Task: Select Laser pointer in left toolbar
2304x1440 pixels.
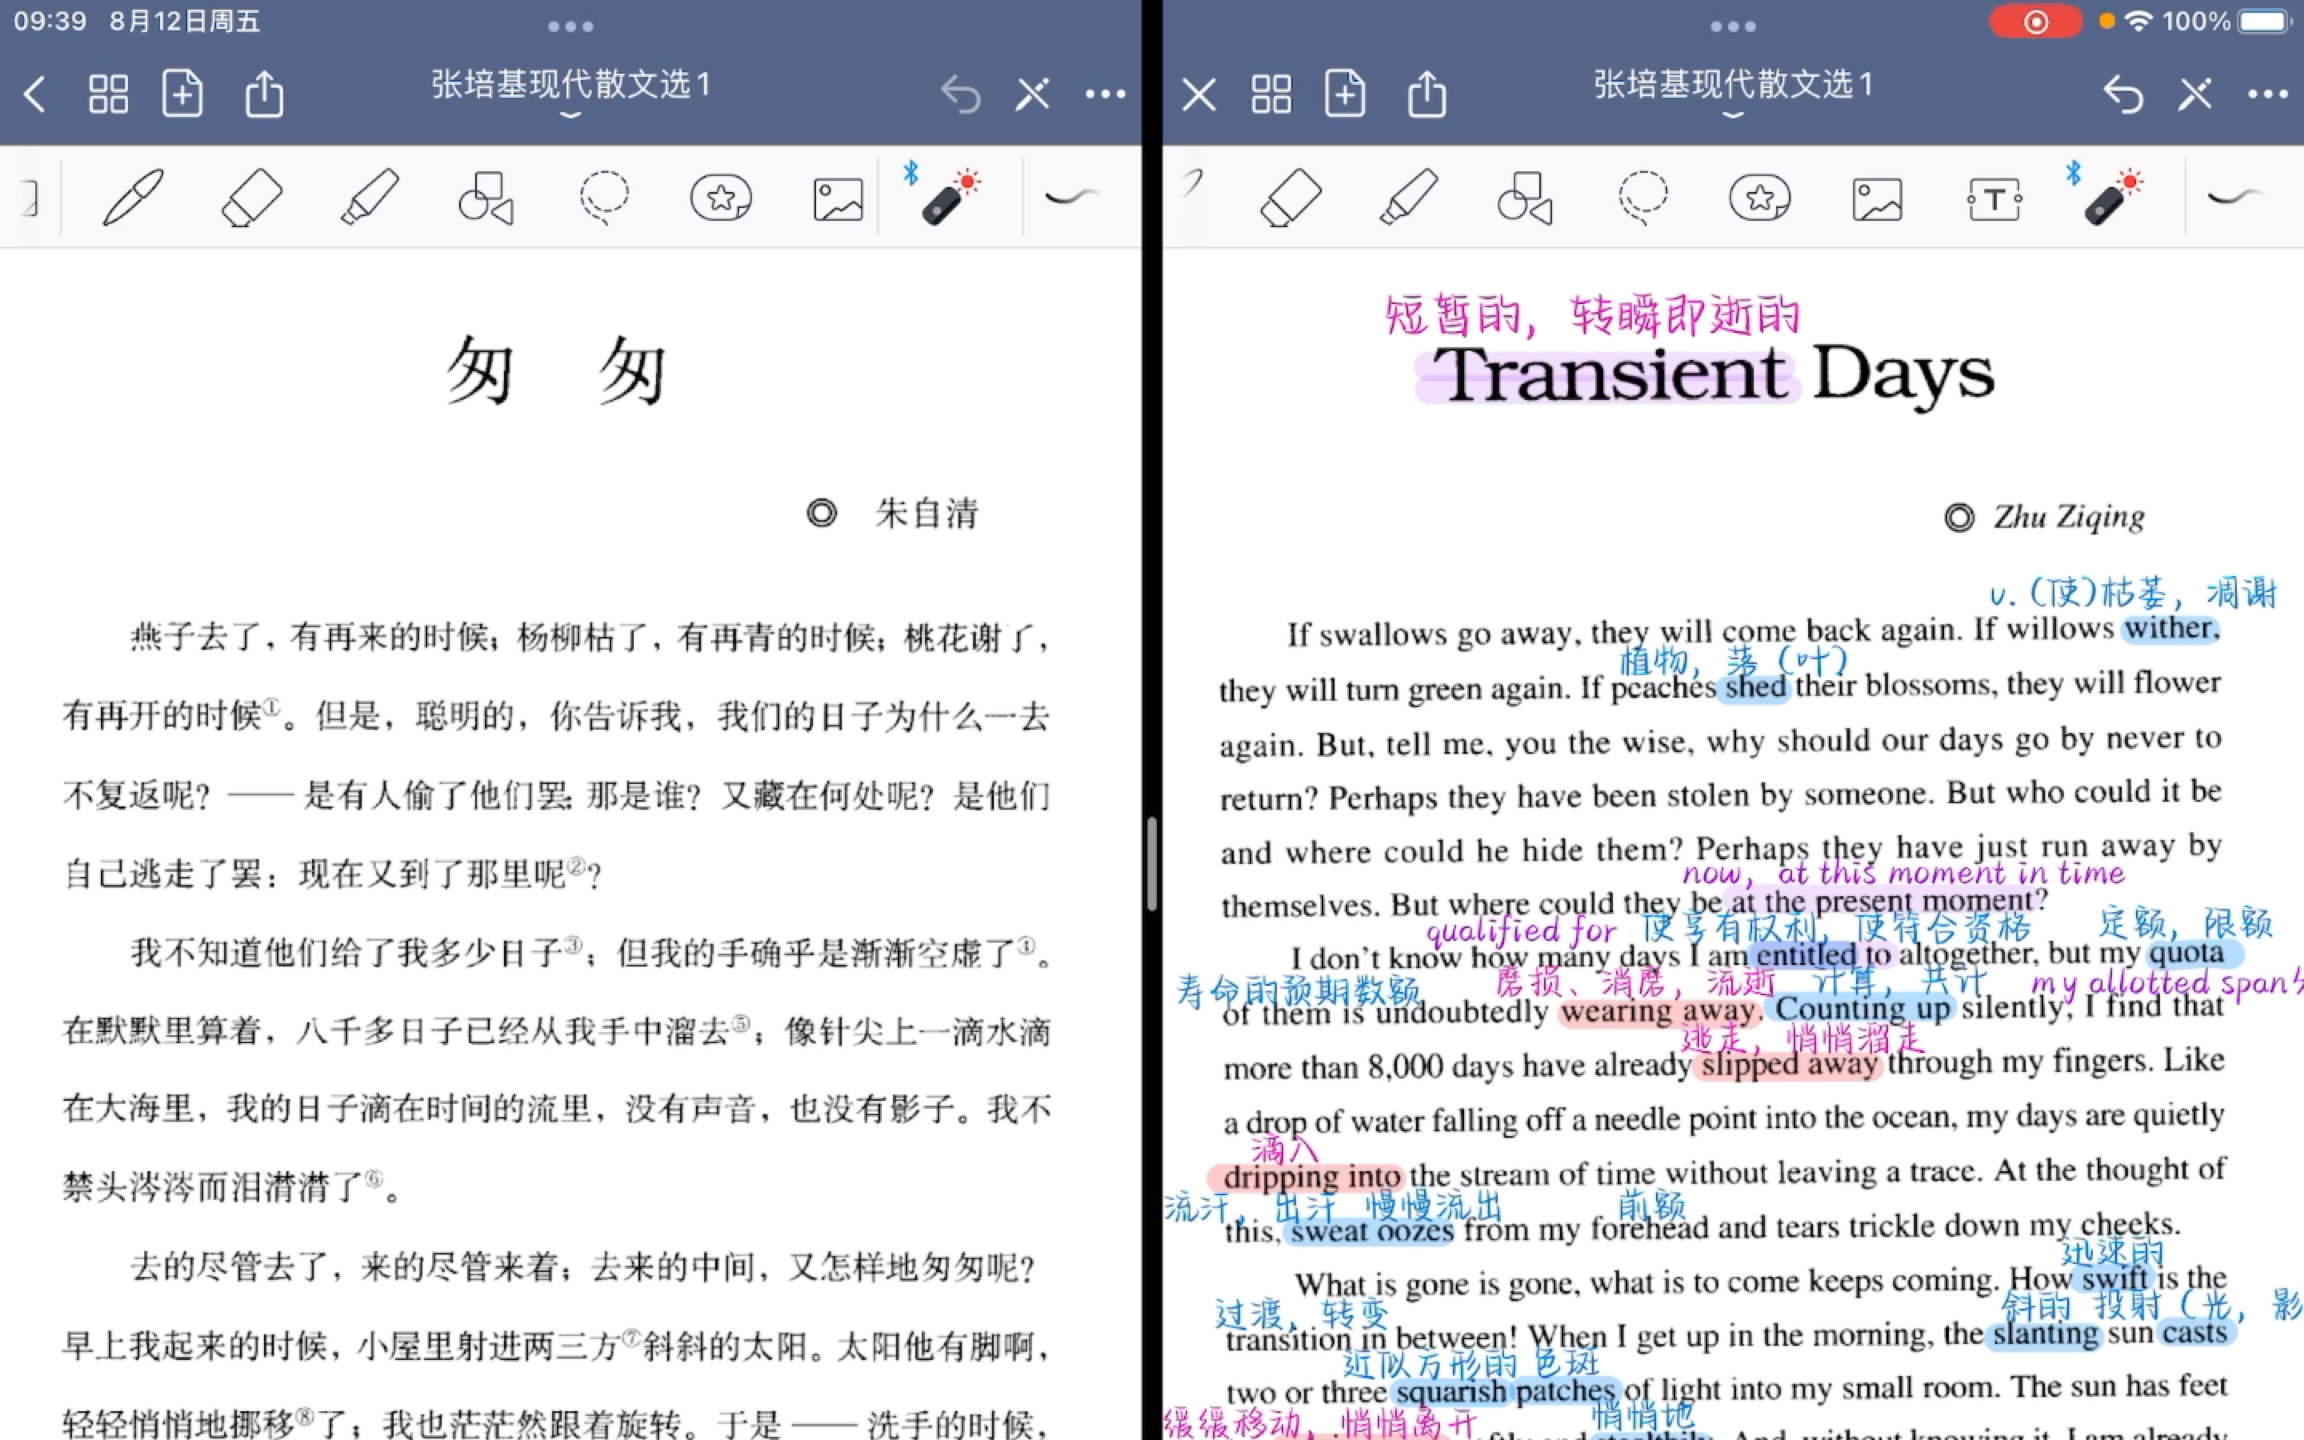Action: point(950,197)
